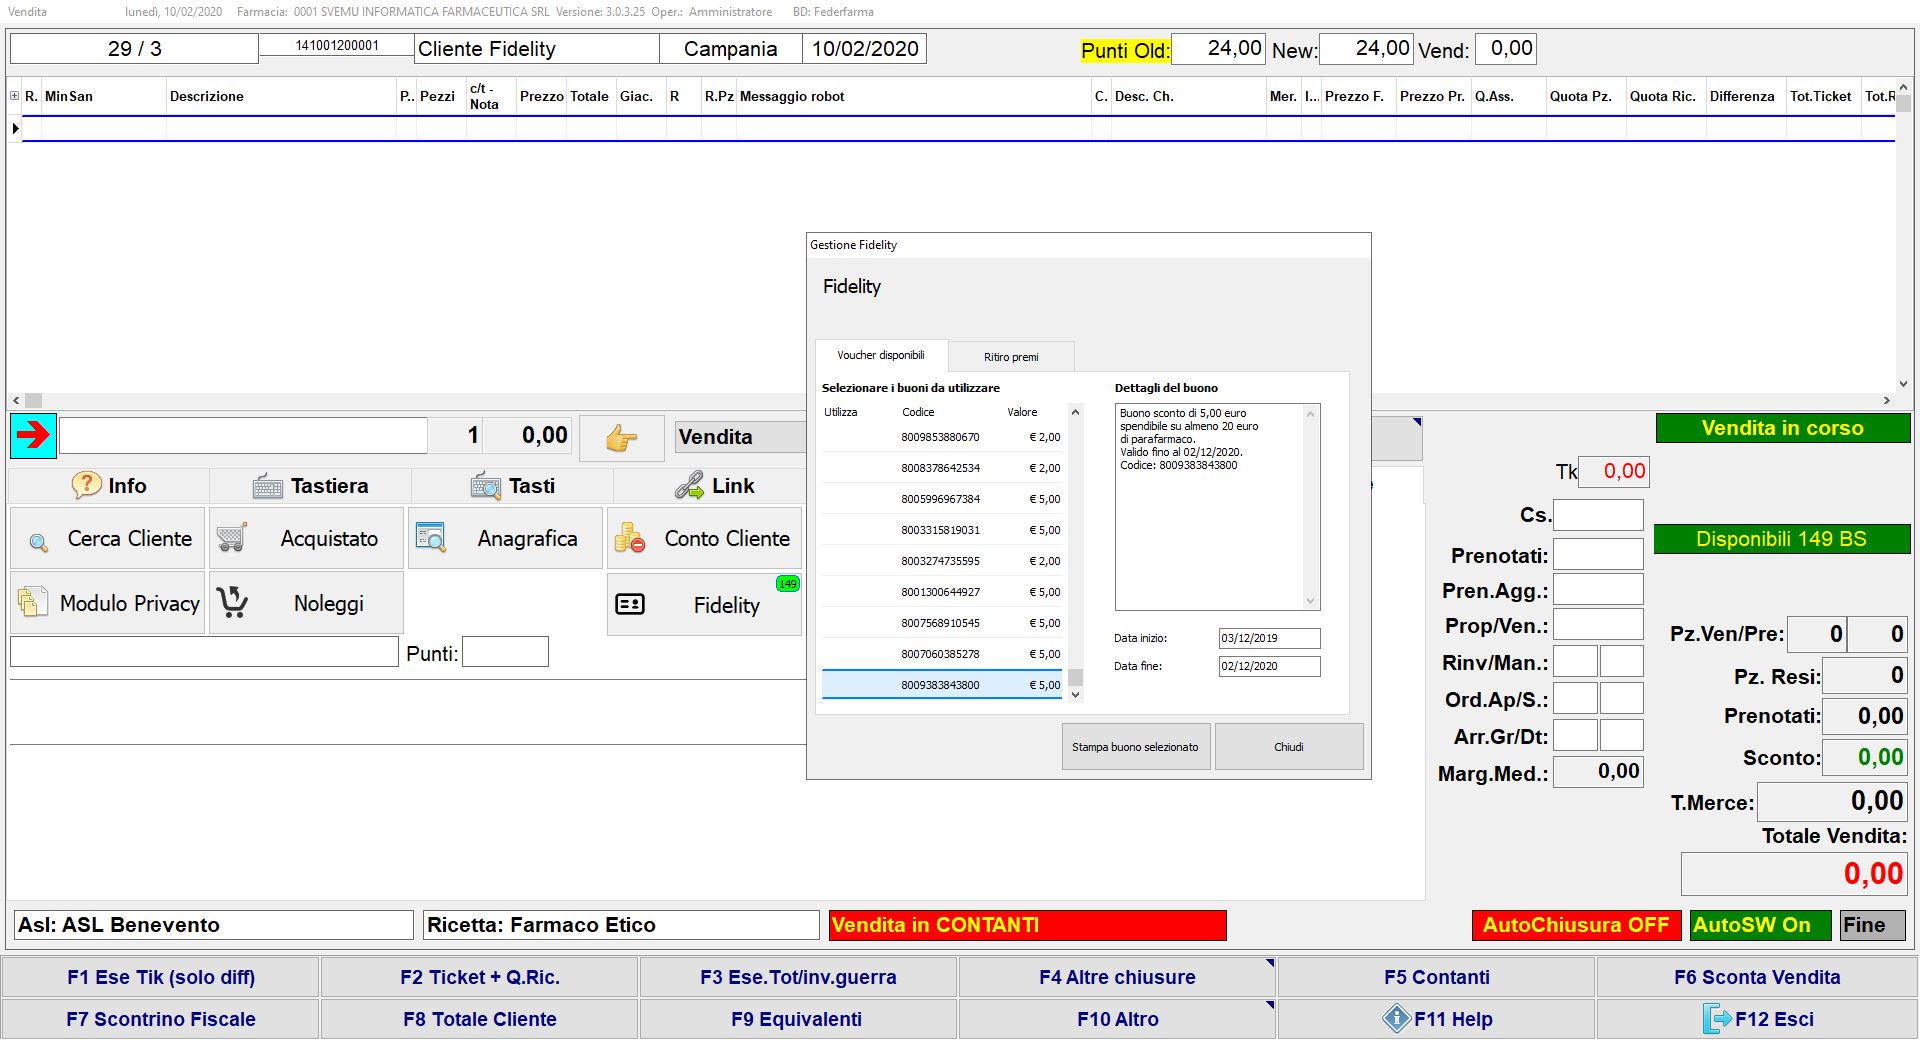Image resolution: width=1920 pixels, height=1040 pixels.
Task: Toggle the AutoChiusura OFF indicator
Action: pyautogui.click(x=1575, y=925)
